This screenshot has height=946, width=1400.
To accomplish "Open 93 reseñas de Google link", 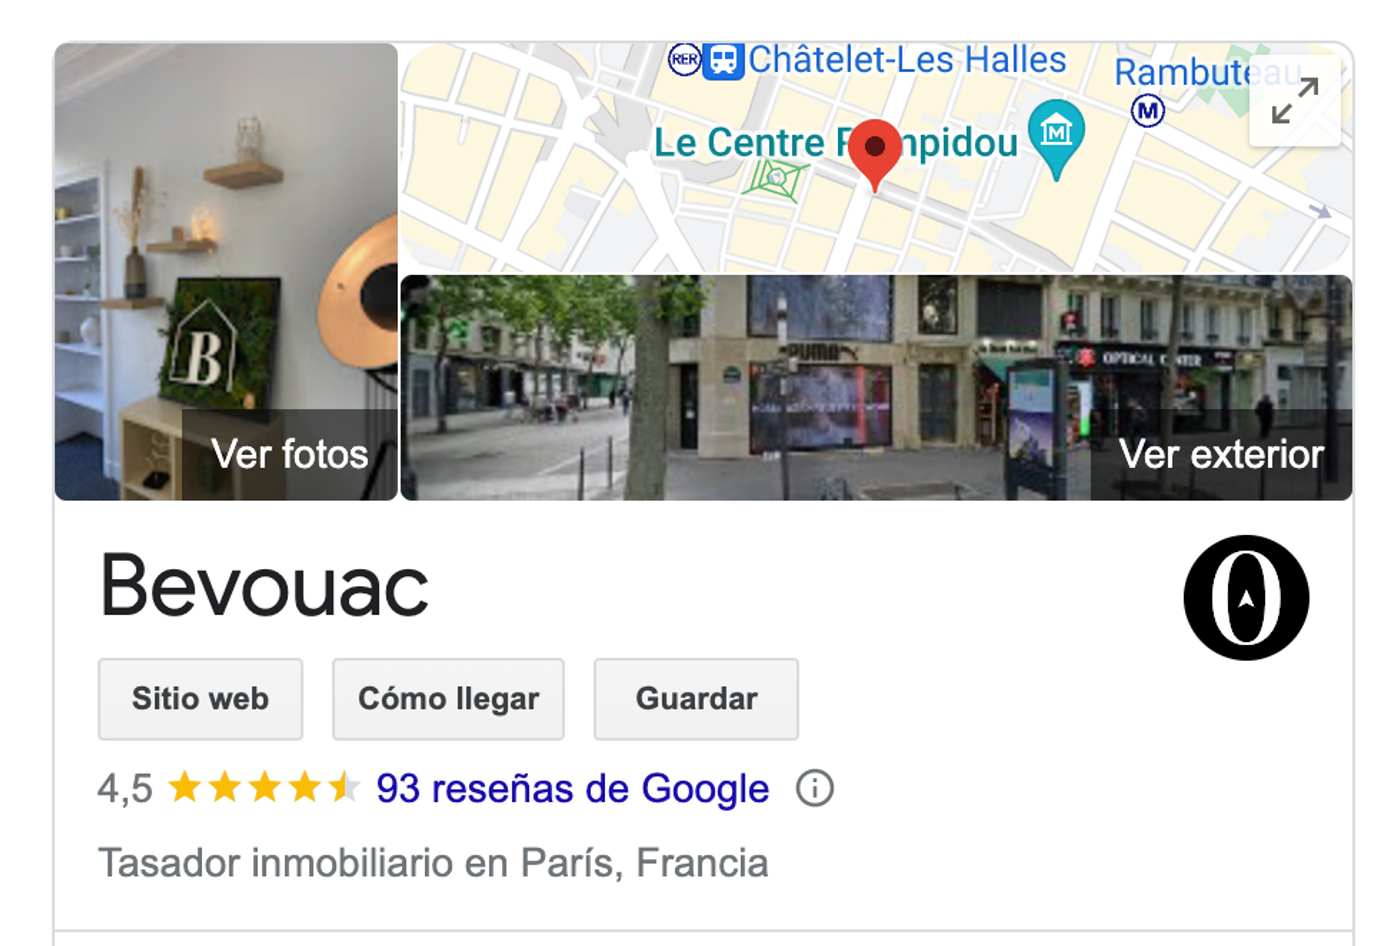I will [573, 788].
